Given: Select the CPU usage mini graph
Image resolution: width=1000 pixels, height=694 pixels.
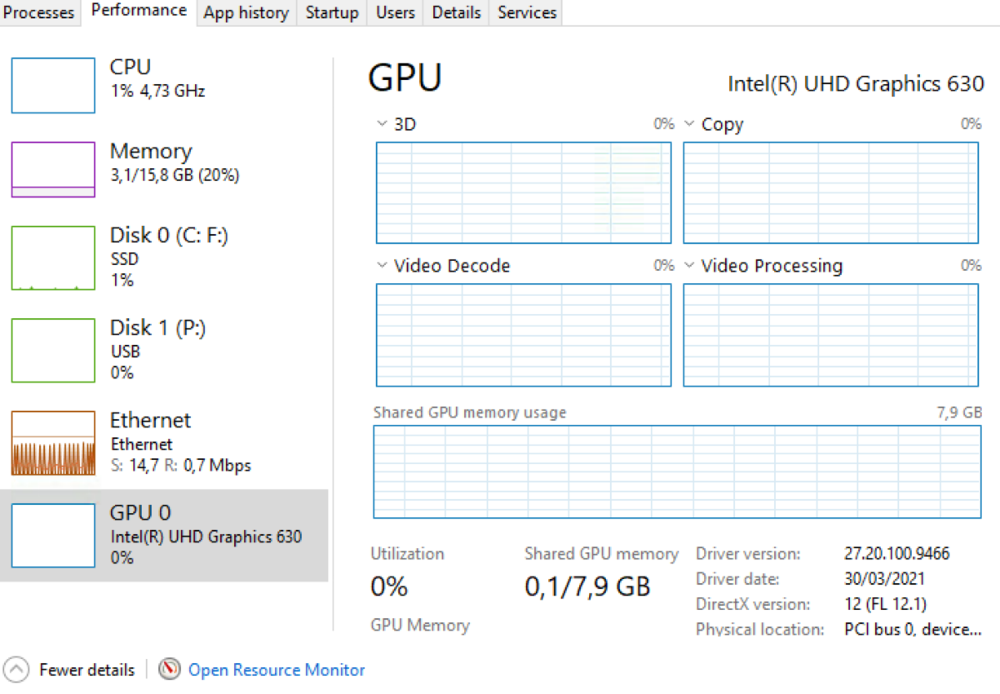Looking at the screenshot, I should pyautogui.click(x=53, y=85).
